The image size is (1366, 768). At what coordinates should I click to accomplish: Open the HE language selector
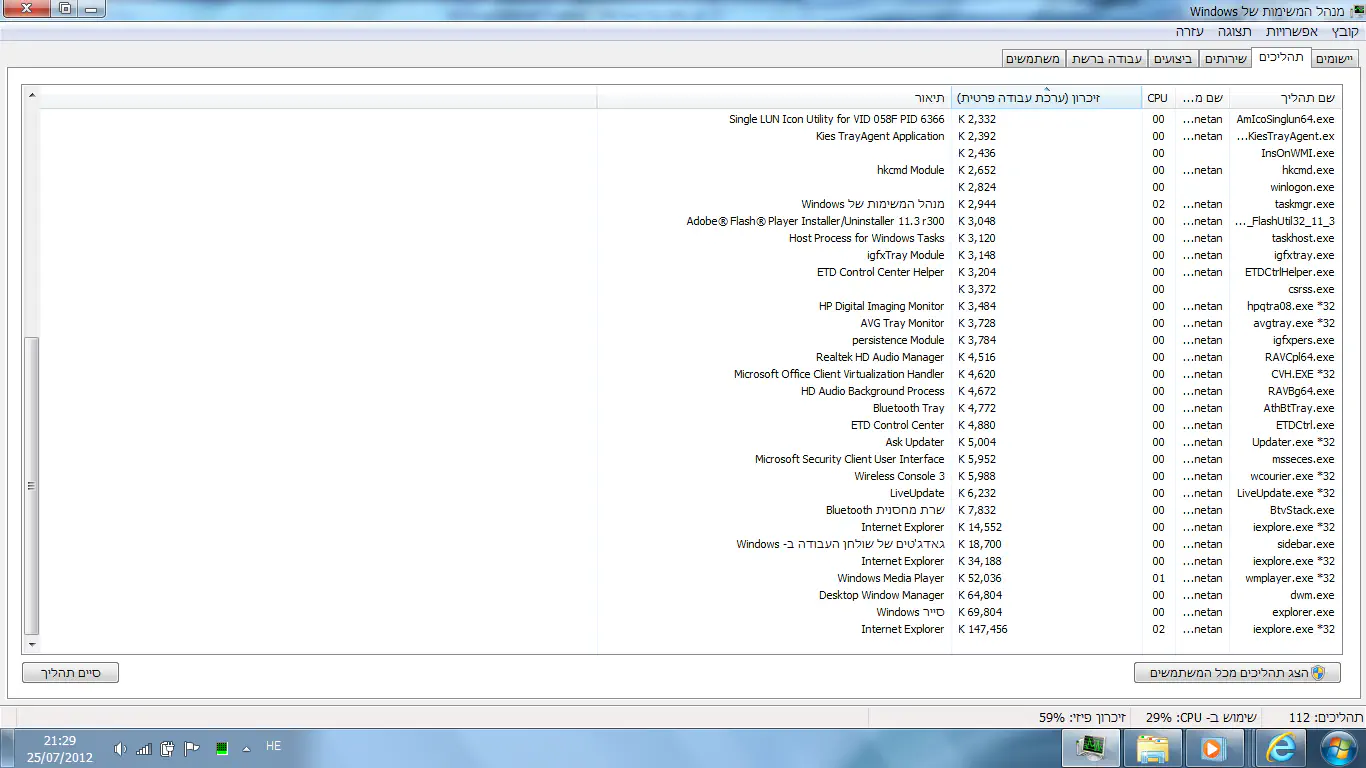point(273,747)
